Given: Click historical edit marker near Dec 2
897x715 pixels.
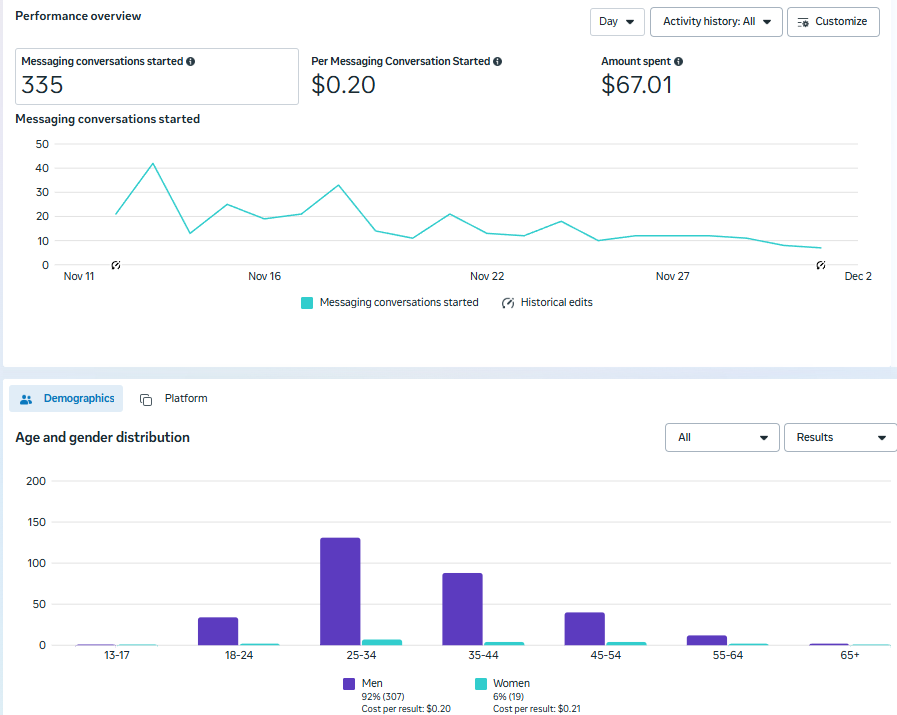Looking at the screenshot, I should (x=821, y=265).
